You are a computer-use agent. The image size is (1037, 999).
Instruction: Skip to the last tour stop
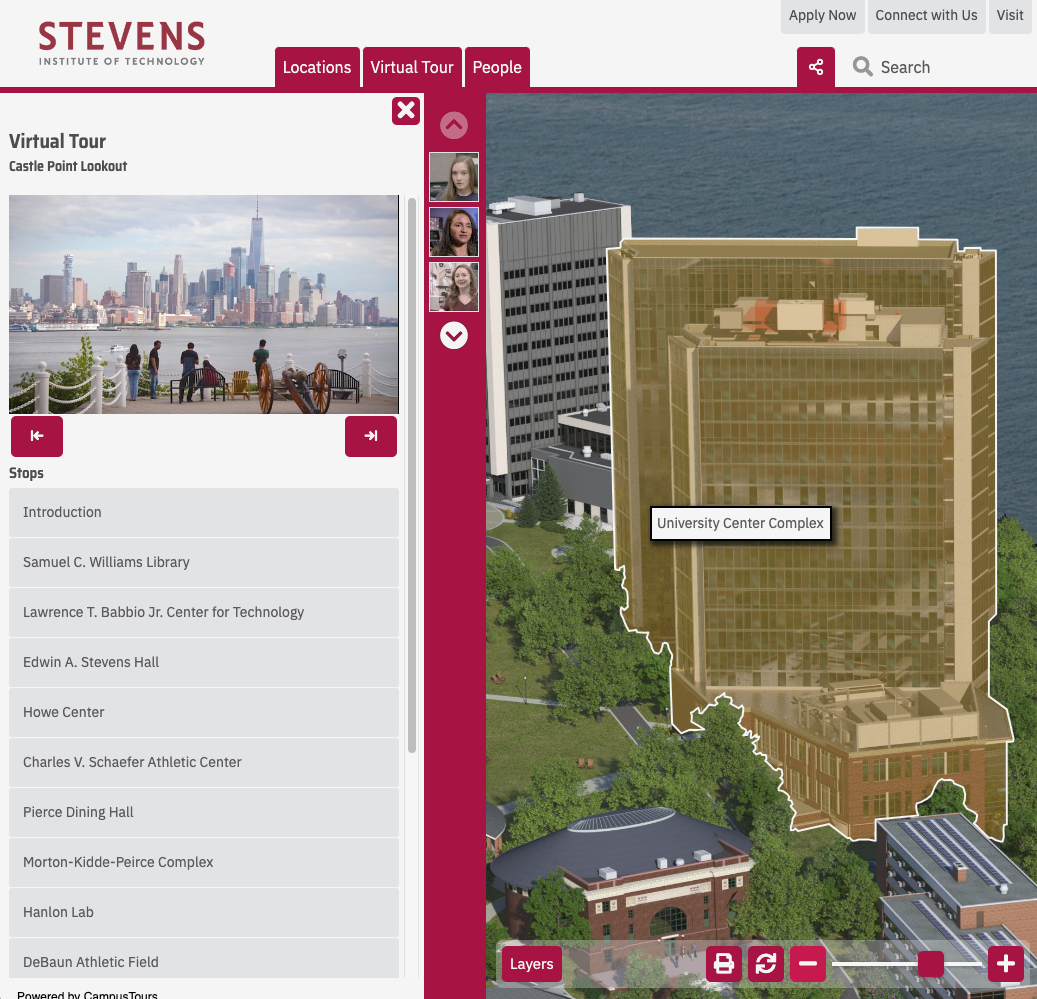point(370,436)
